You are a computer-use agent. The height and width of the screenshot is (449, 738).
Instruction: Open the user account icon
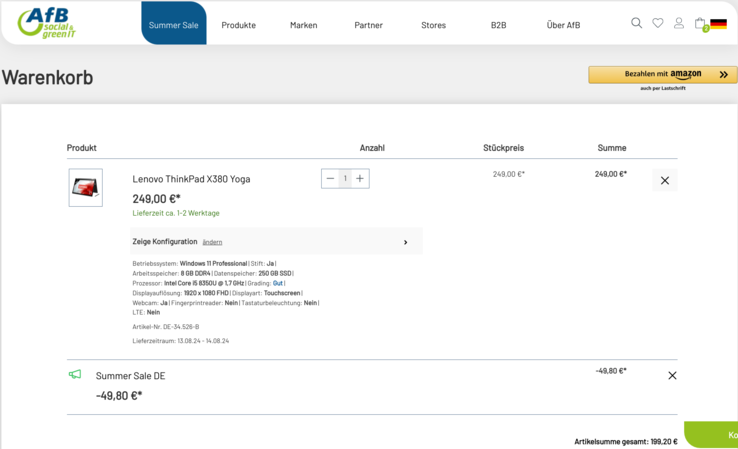click(679, 23)
